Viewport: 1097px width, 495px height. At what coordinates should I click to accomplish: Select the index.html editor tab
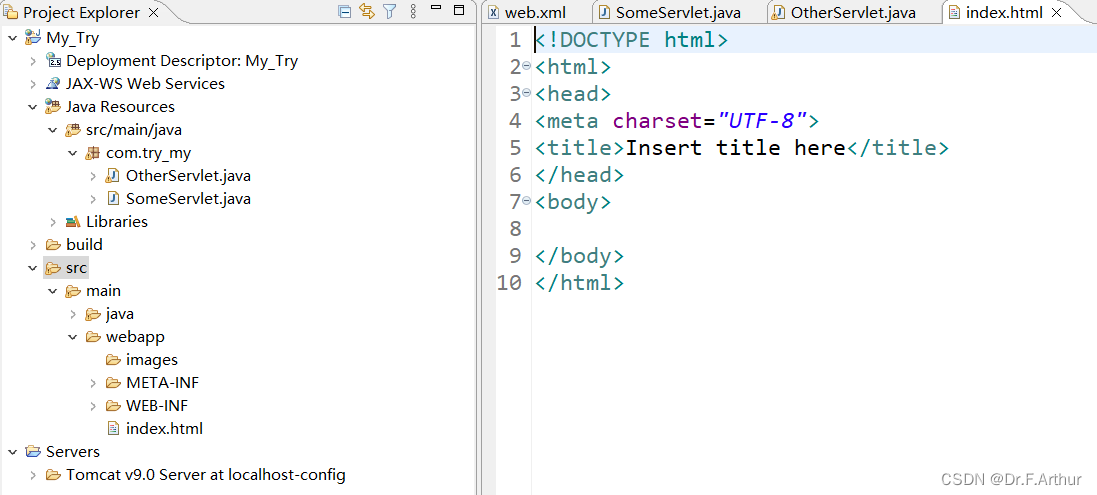click(1005, 13)
